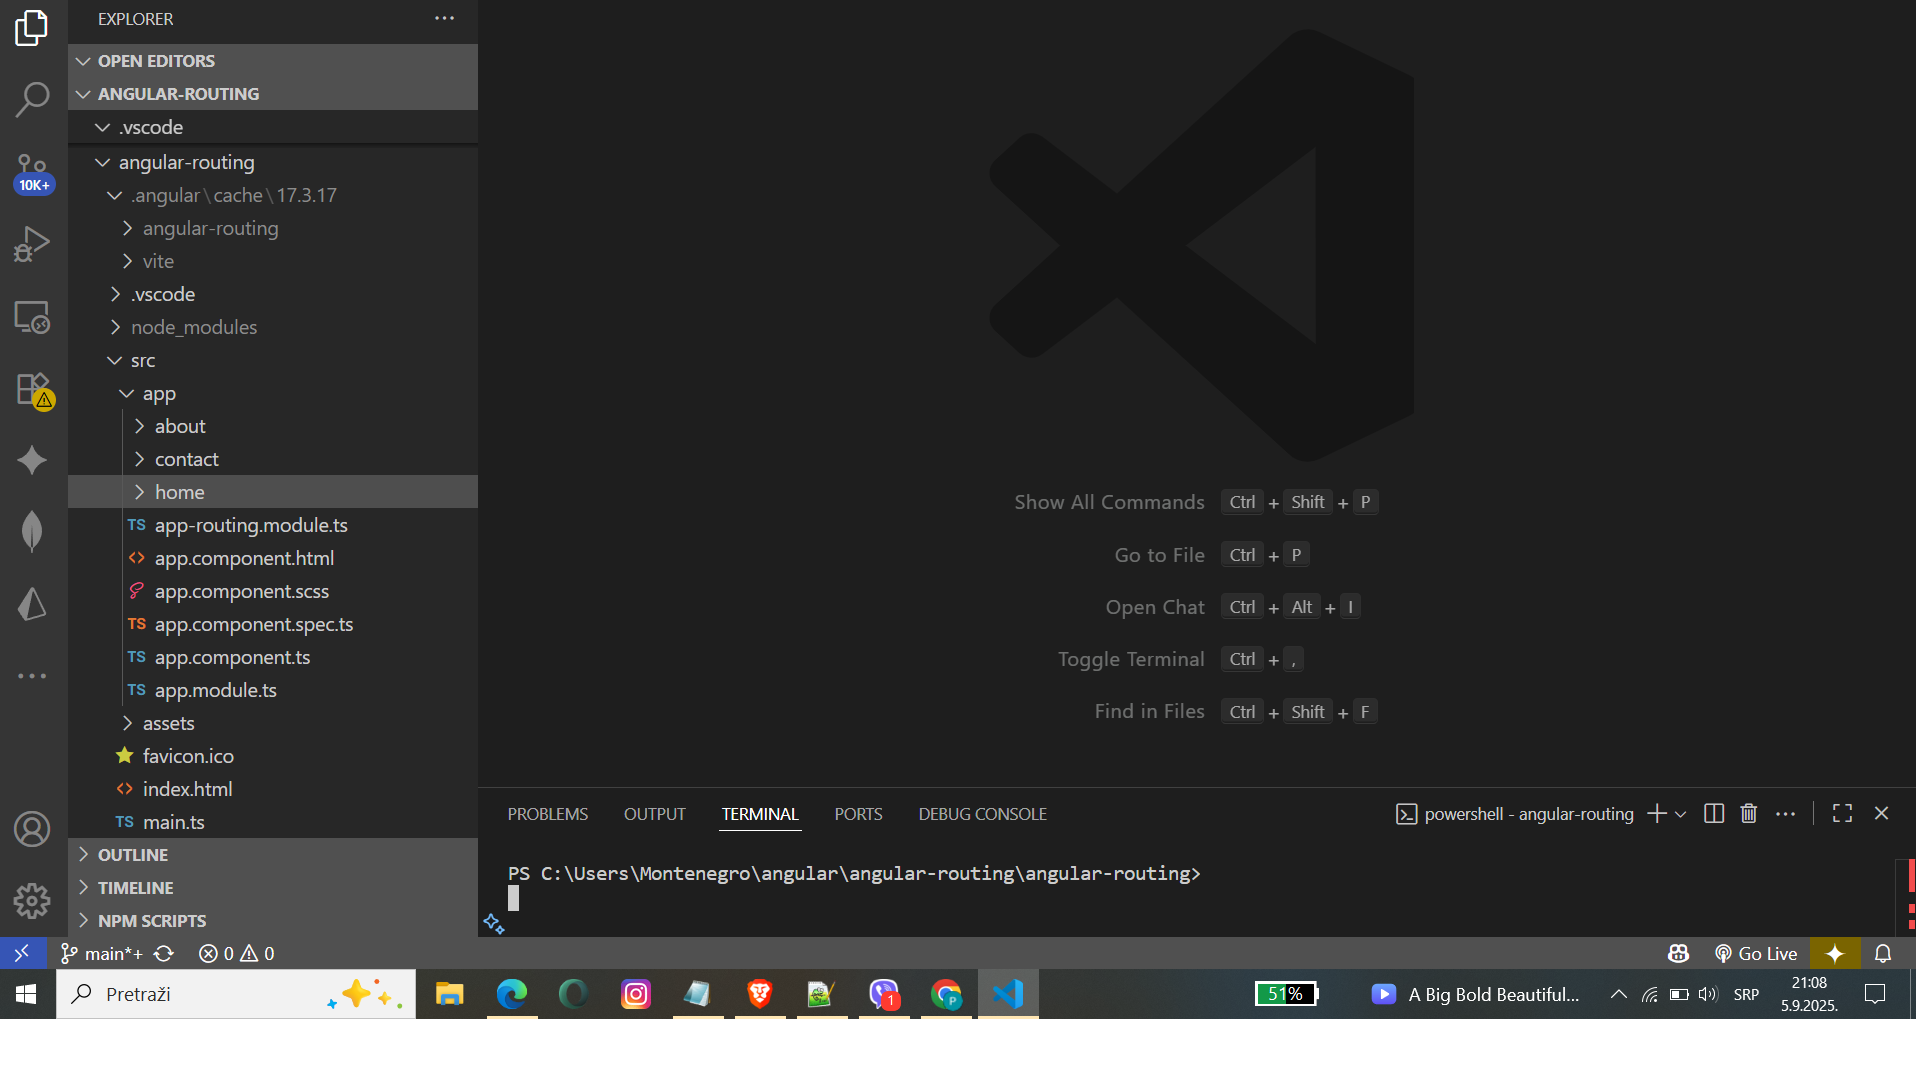Image resolution: width=1920 pixels, height=1080 pixels.
Task: Click the Windows Start button
Action: [x=27, y=994]
